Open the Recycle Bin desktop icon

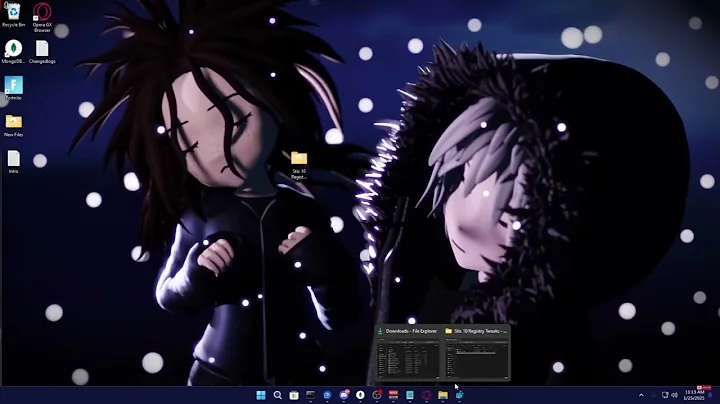click(13, 15)
